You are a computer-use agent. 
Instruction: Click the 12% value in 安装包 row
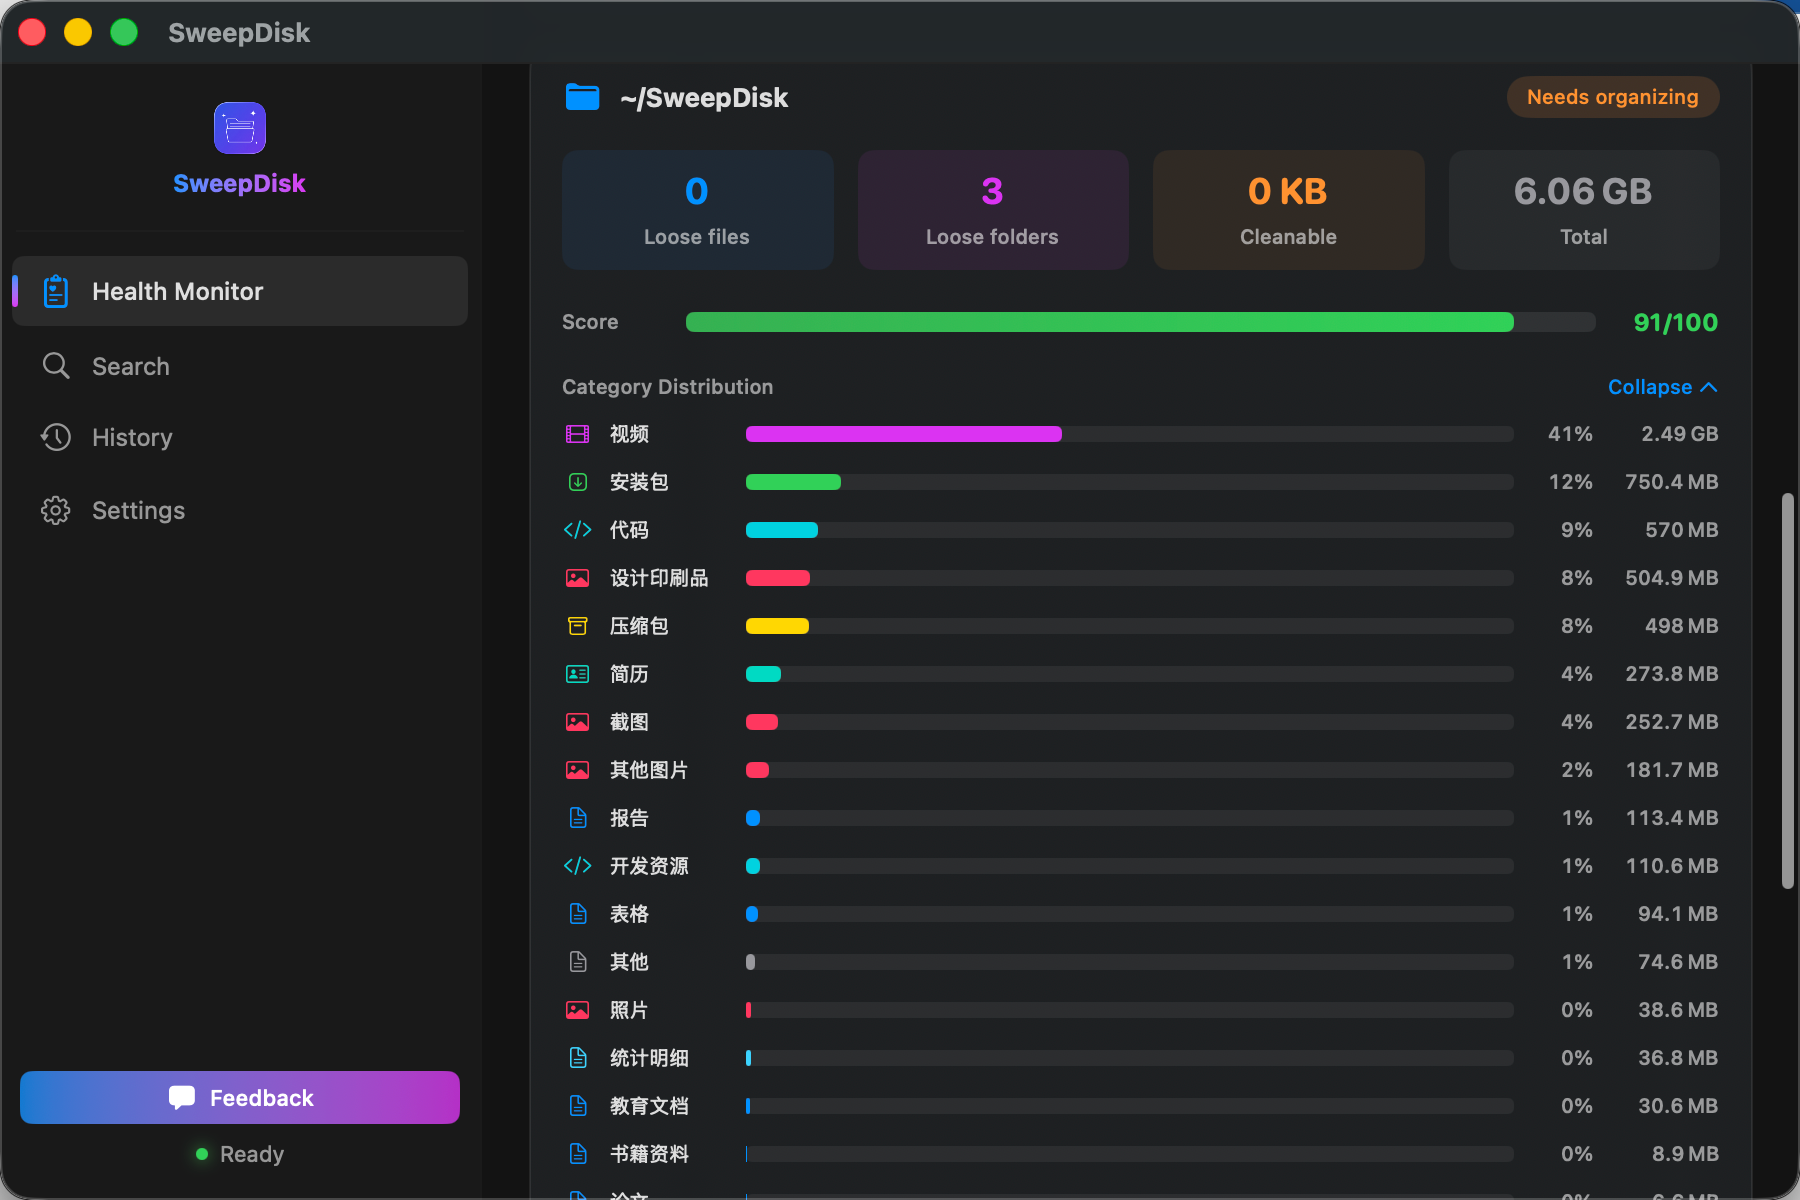coord(1570,482)
